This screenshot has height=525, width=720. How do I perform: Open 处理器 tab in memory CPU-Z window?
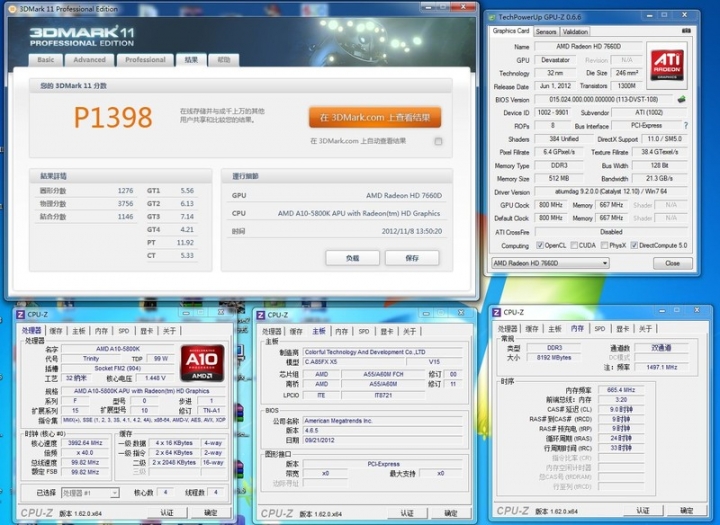(507, 328)
